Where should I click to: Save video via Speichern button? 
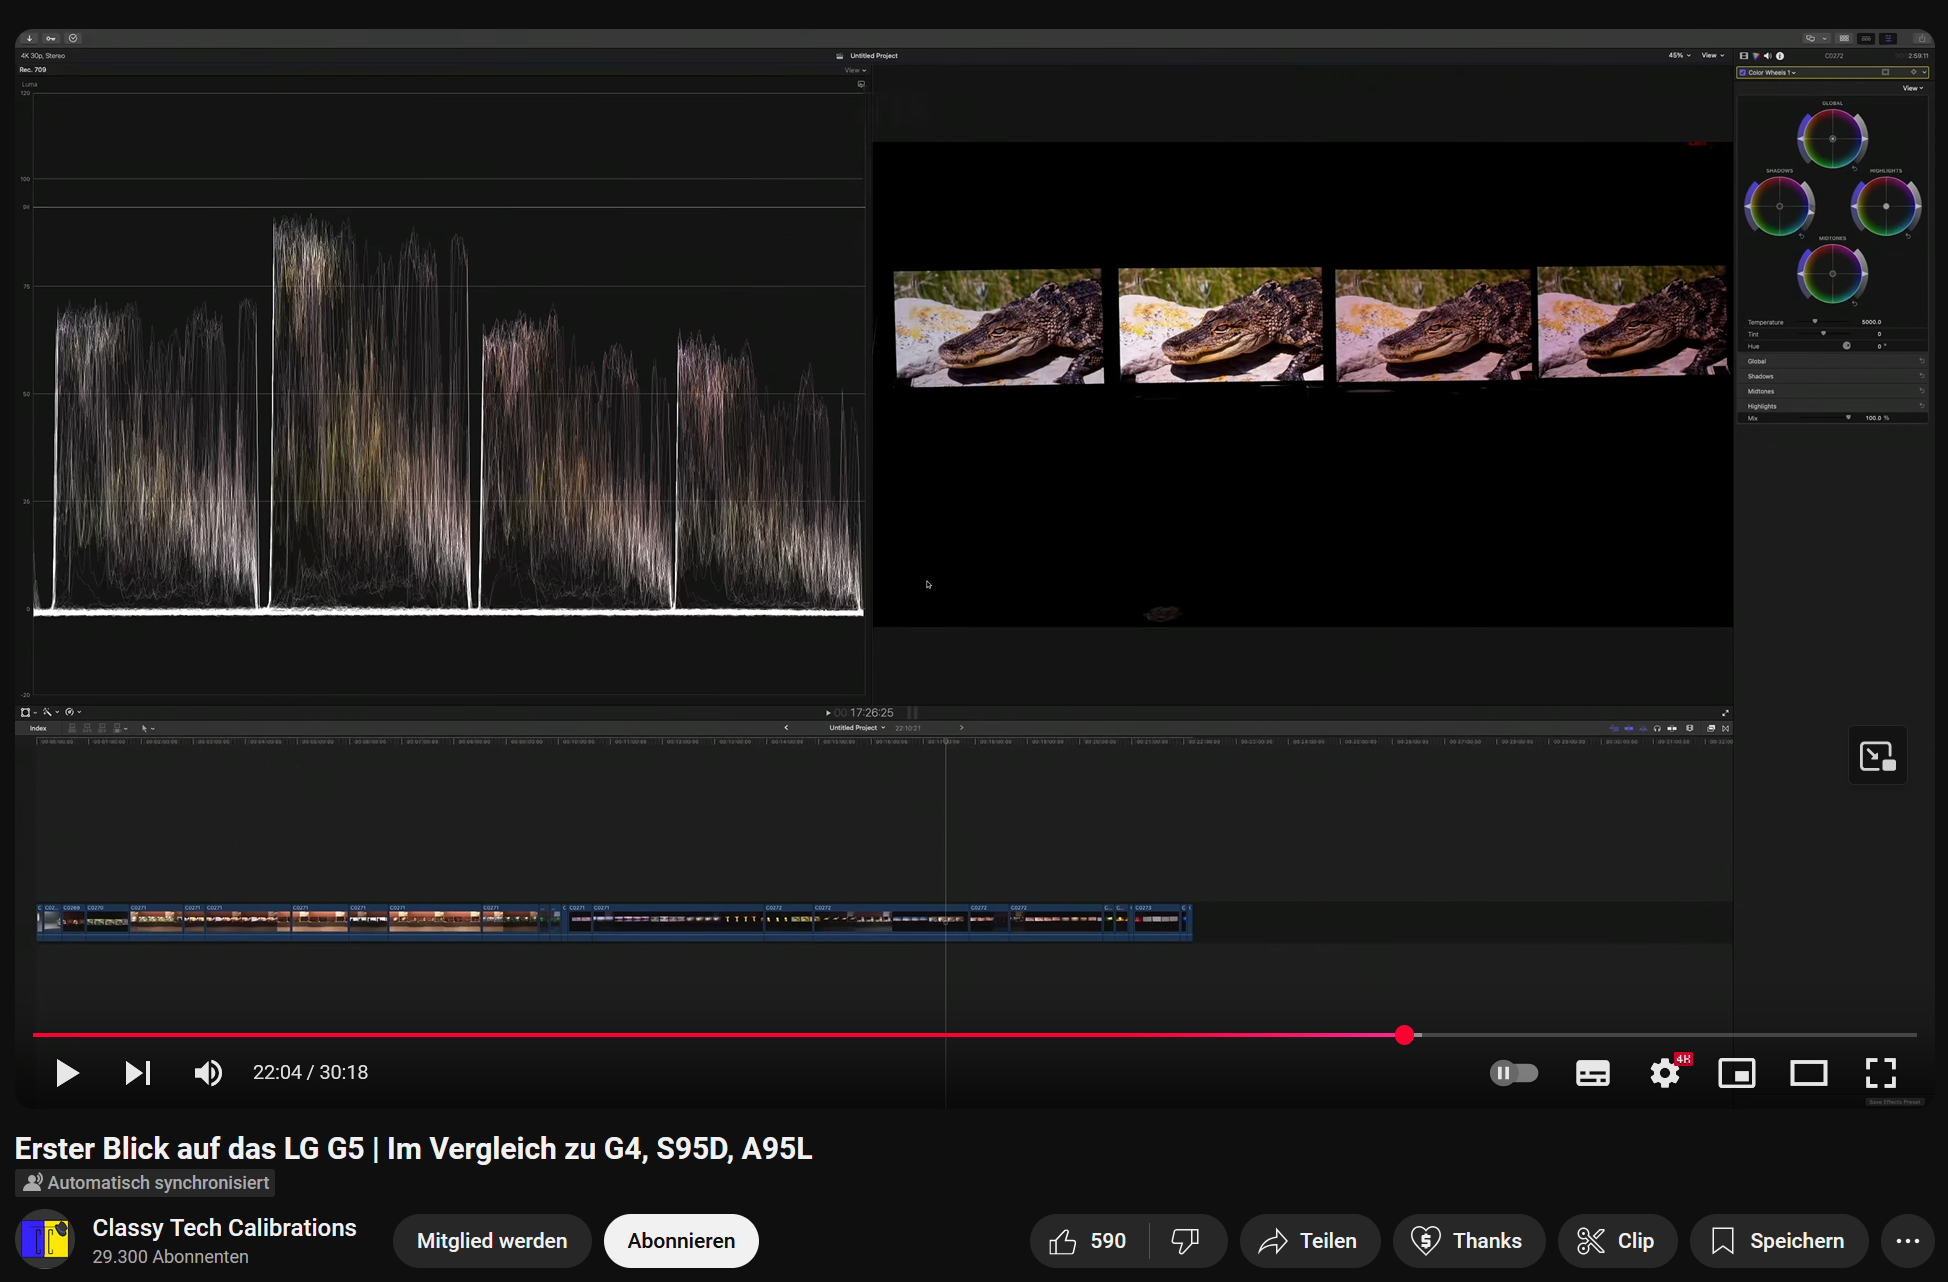pos(1778,1241)
